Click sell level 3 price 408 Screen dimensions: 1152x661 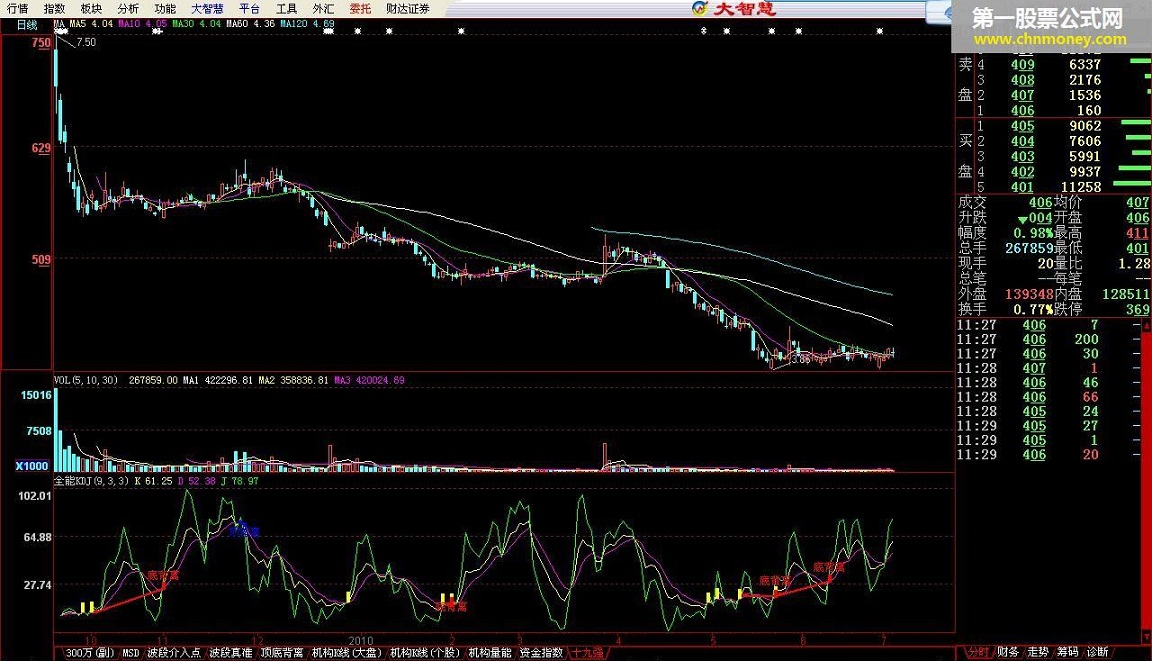[1023, 80]
